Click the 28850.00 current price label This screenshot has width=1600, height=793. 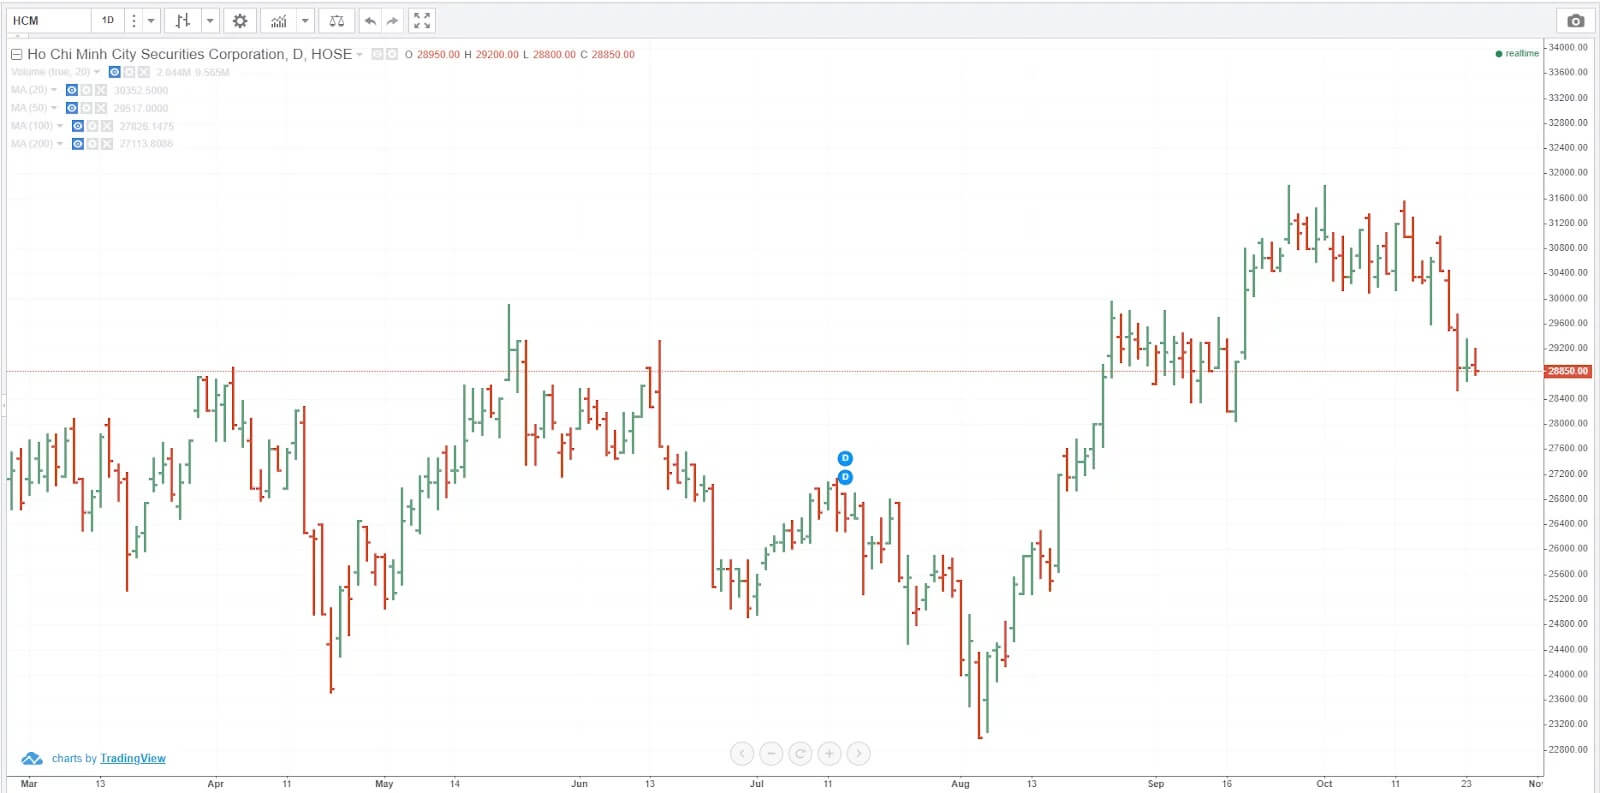point(1567,371)
